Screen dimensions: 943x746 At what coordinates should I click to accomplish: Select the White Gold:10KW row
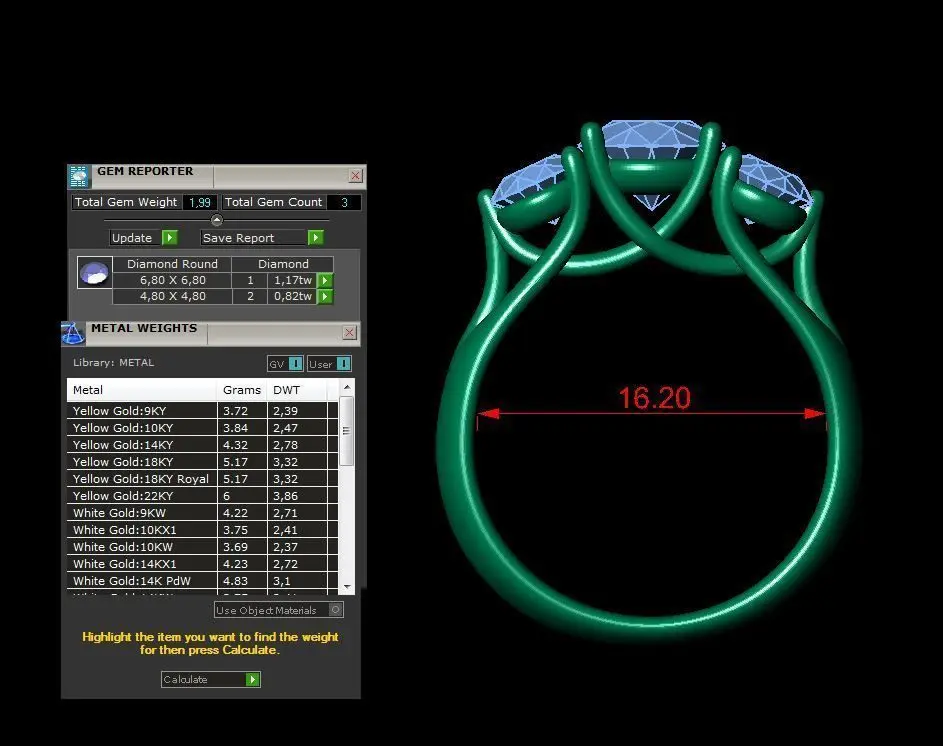[202, 546]
